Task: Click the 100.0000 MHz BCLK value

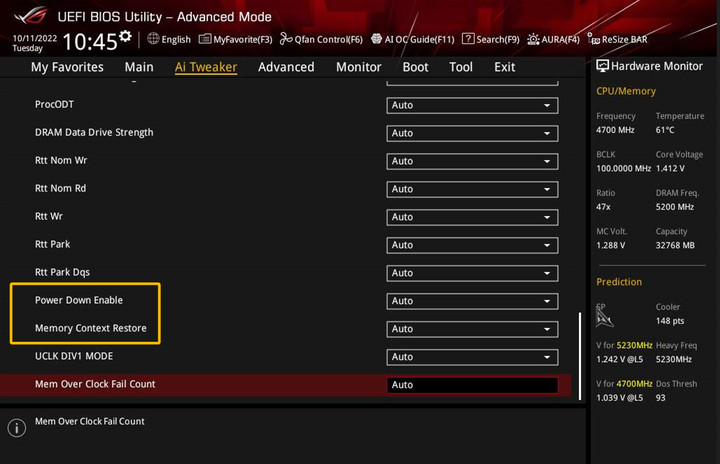Action: point(623,169)
